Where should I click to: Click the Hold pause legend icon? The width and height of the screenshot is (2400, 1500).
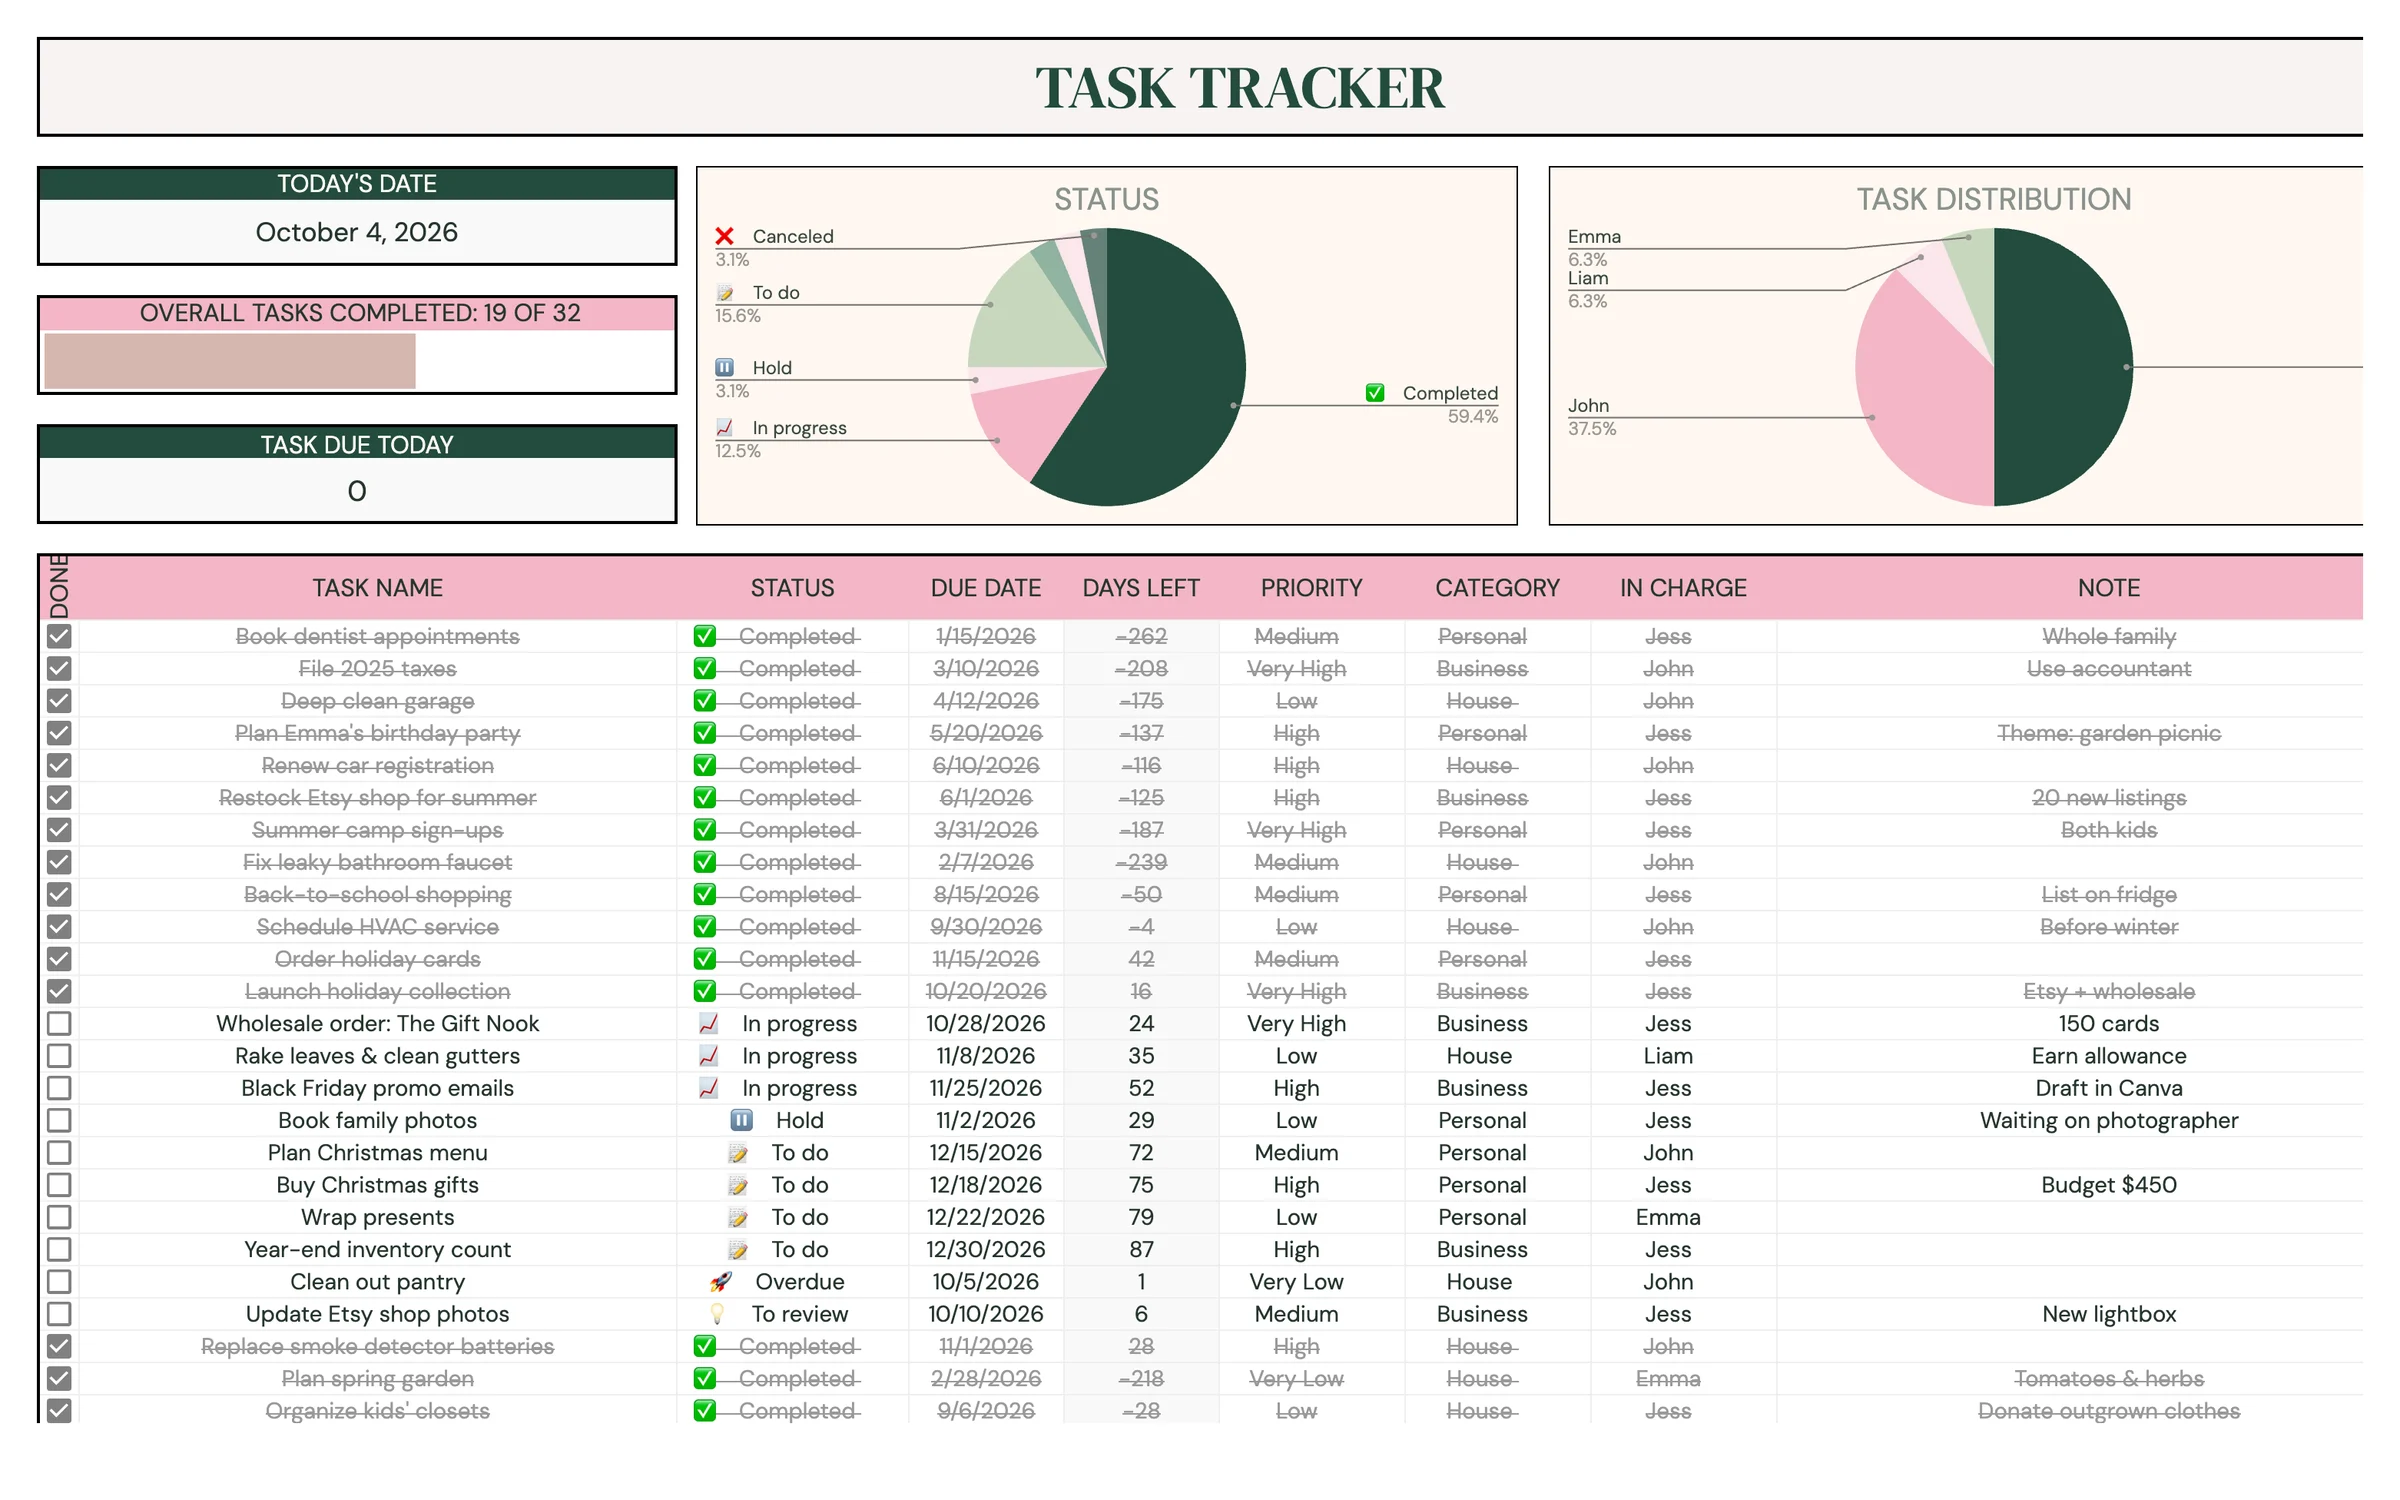pyautogui.click(x=725, y=367)
